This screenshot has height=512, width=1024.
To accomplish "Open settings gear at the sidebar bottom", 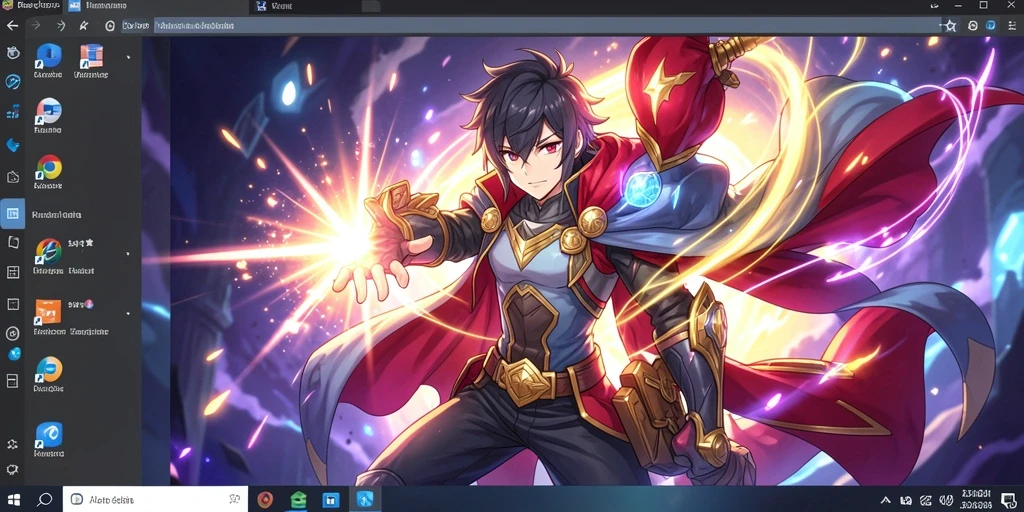I will point(12,470).
